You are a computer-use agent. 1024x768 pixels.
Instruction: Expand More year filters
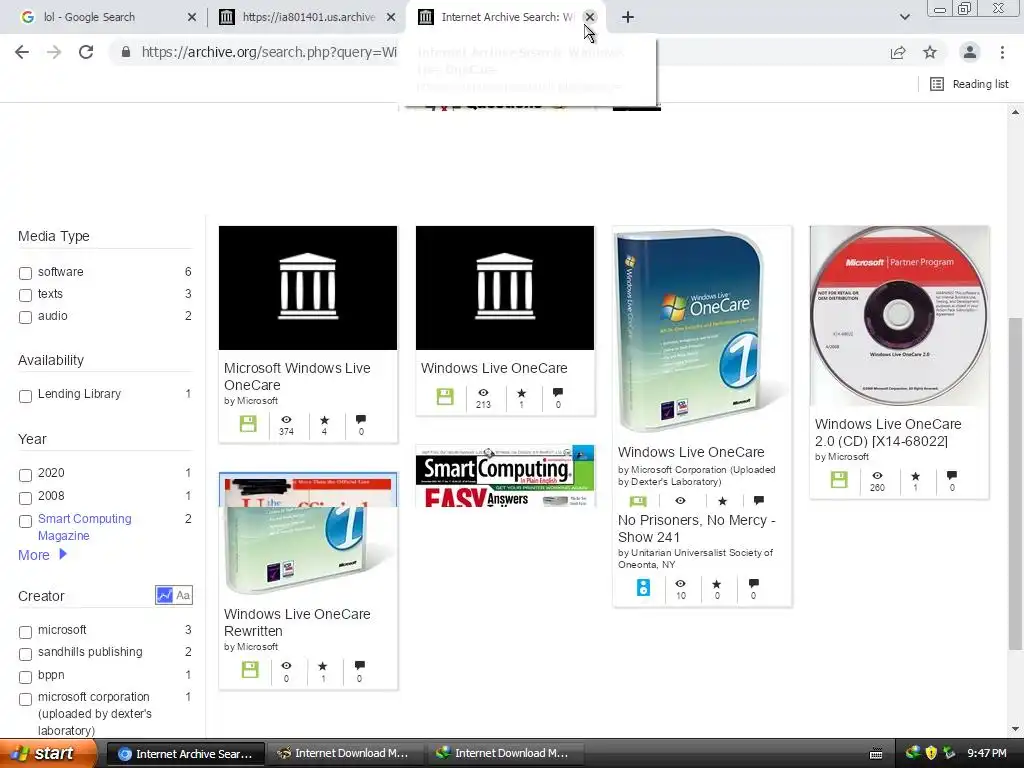click(42, 555)
